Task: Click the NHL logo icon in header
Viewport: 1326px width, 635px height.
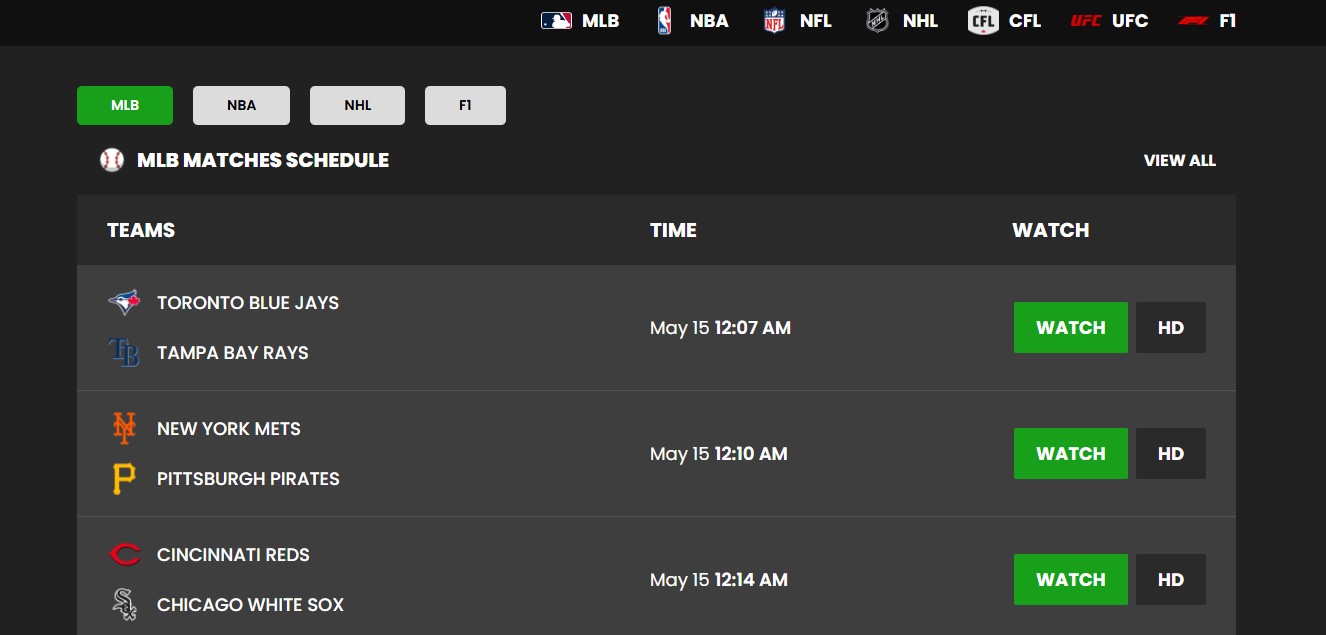Action: pos(877,21)
